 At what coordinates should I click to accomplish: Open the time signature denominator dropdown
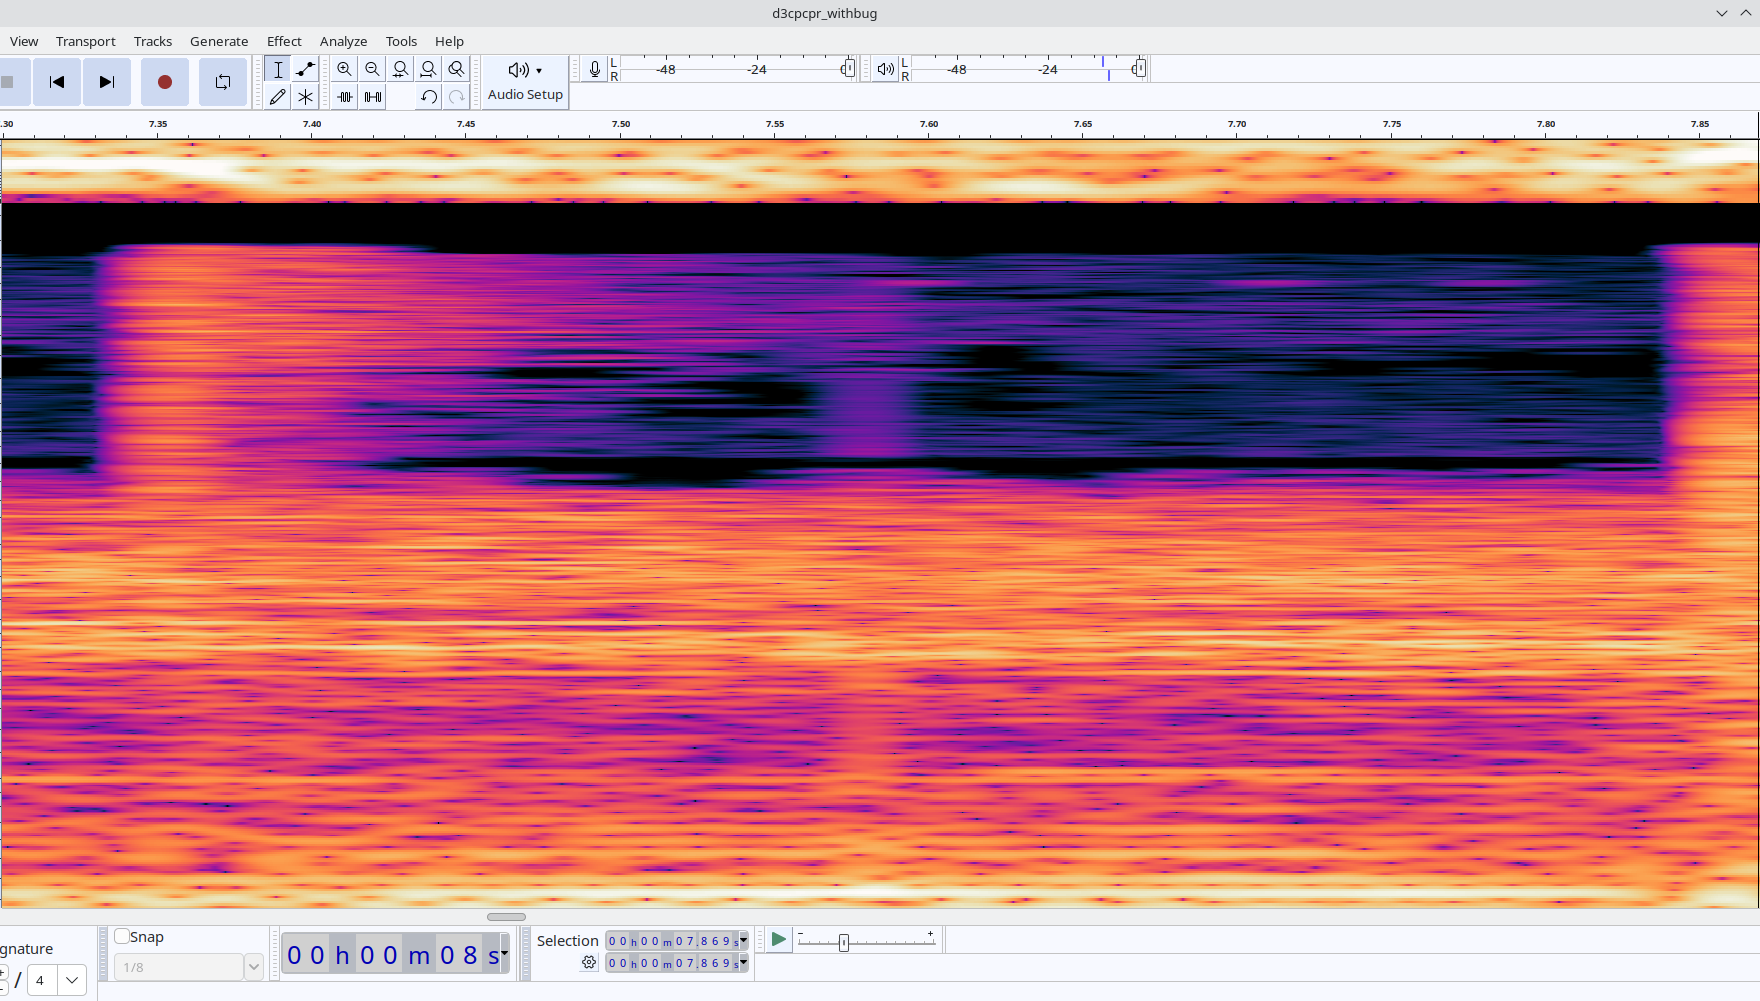point(72,980)
